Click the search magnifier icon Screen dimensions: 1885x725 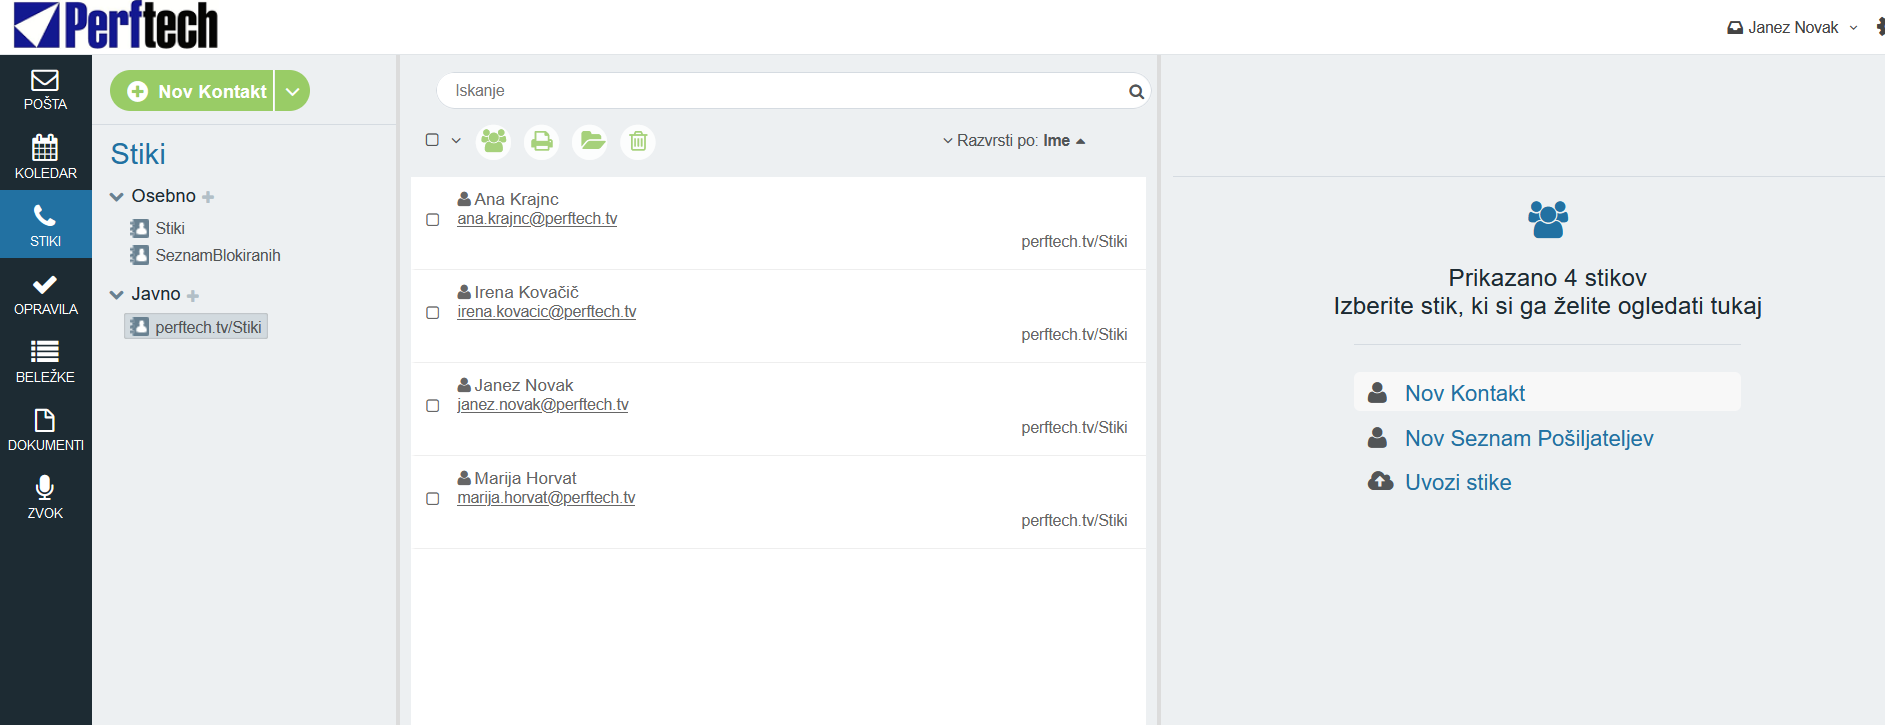tap(1136, 91)
